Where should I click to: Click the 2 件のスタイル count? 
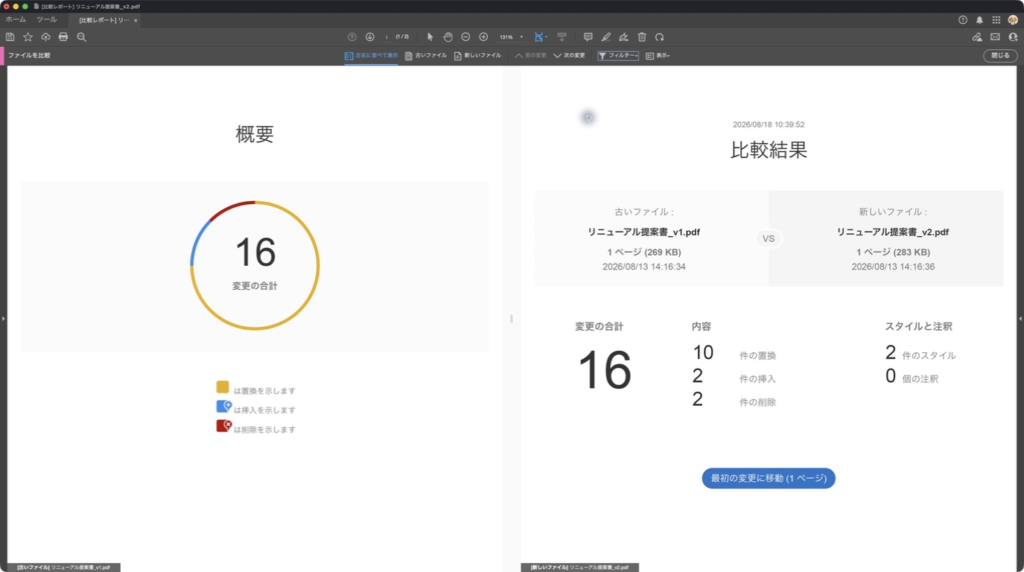(x=920, y=353)
